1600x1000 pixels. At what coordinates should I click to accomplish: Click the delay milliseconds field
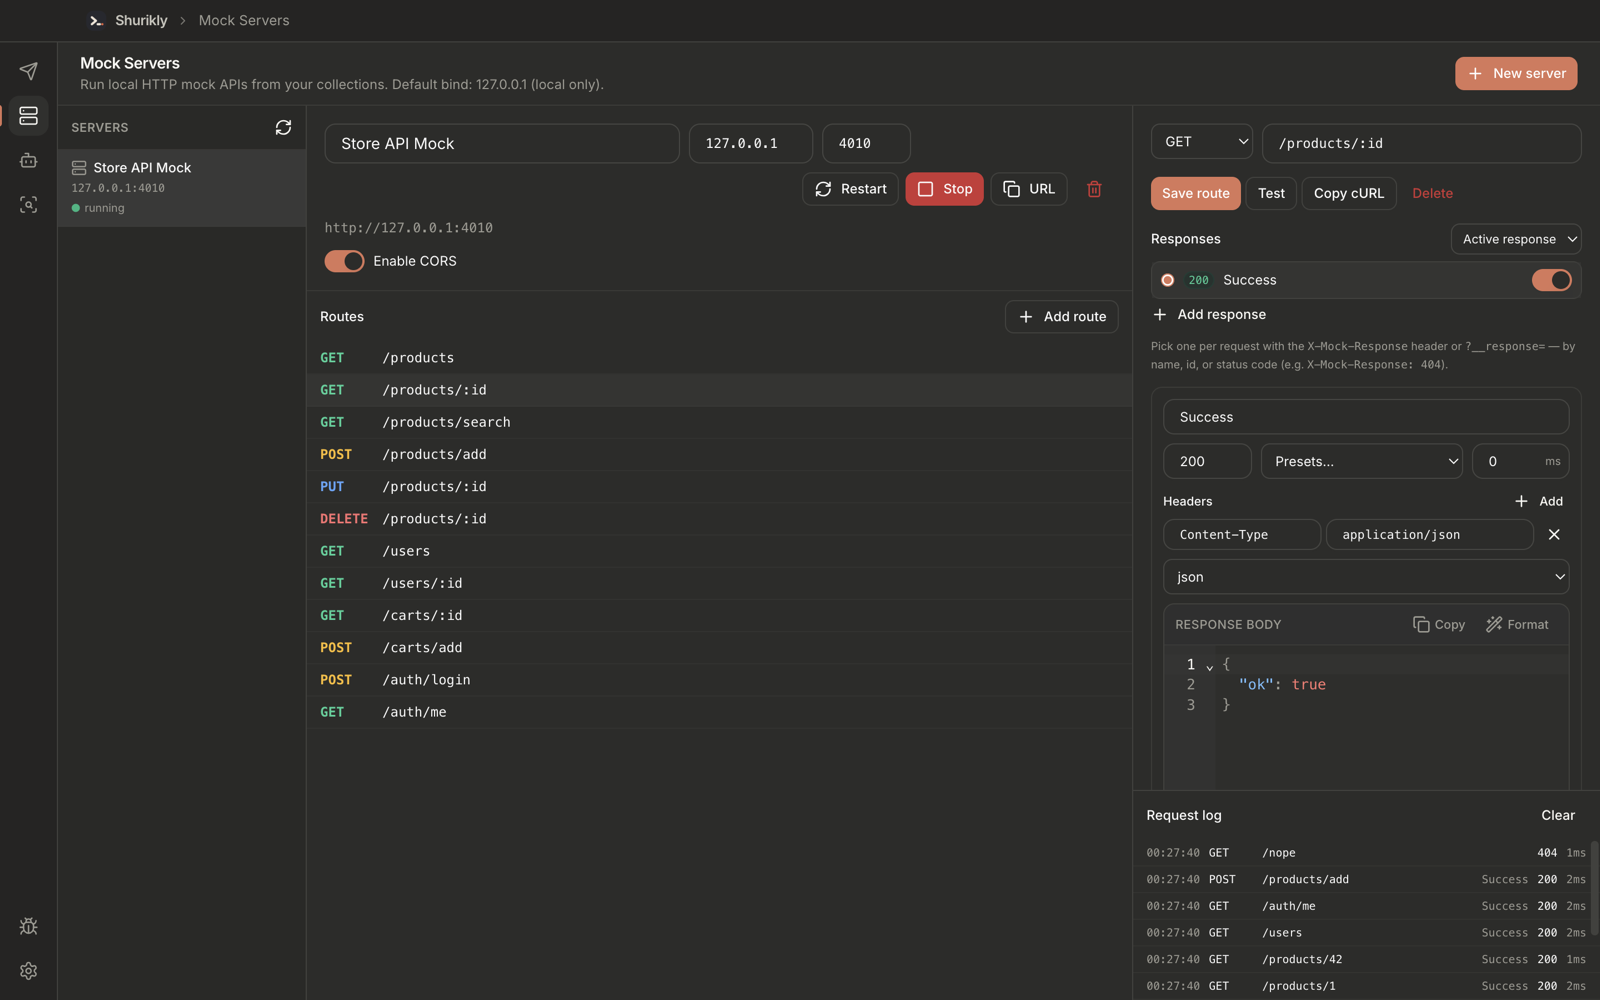tap(1520, 461)
